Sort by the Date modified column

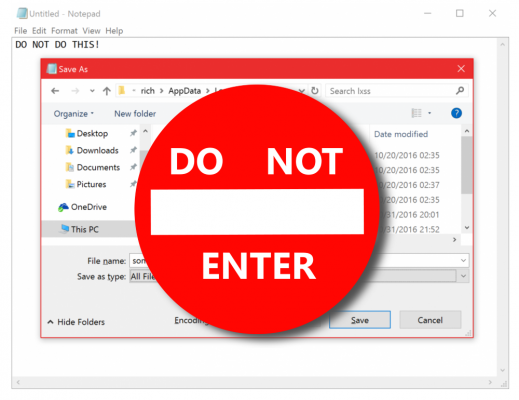[x=401, y=134]
